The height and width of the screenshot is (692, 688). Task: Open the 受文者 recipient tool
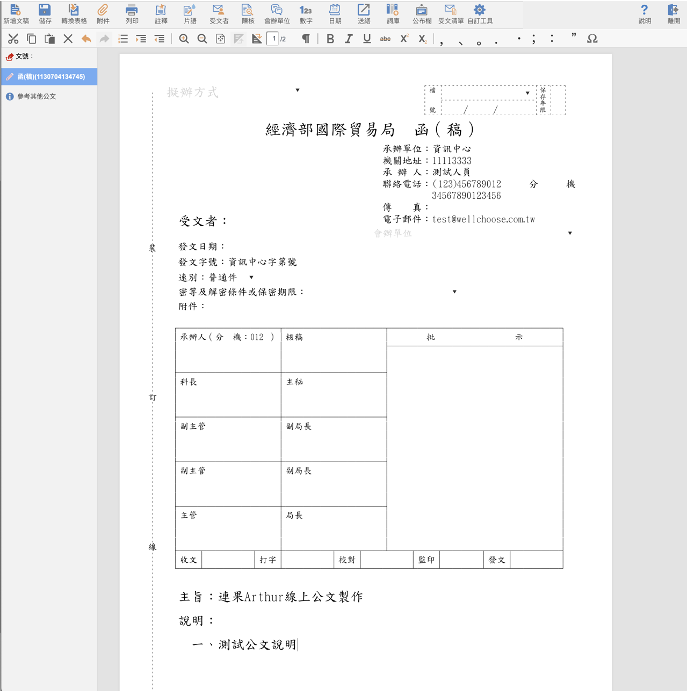tap(218, 14)
